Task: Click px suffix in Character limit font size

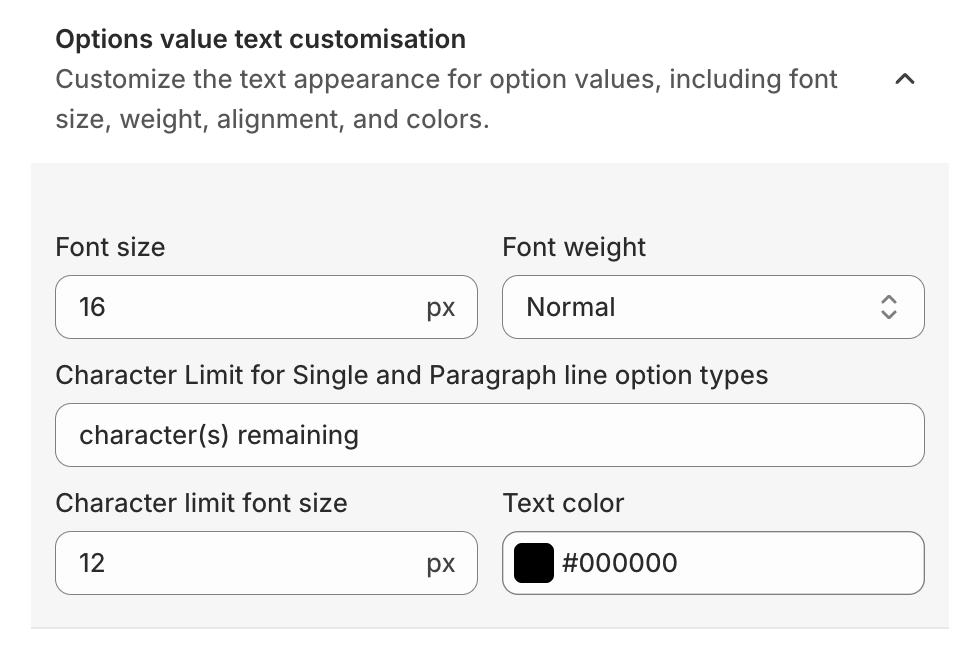Action: pos(441,564)
